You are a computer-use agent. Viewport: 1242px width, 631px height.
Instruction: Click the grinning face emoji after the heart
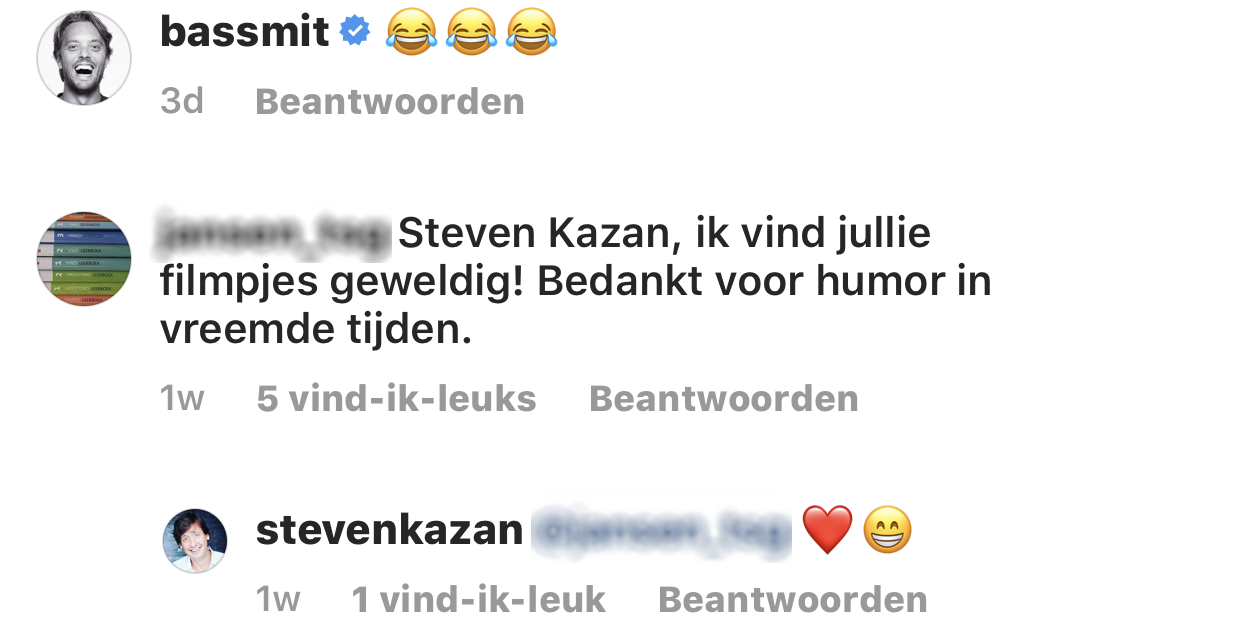(888, 530)
